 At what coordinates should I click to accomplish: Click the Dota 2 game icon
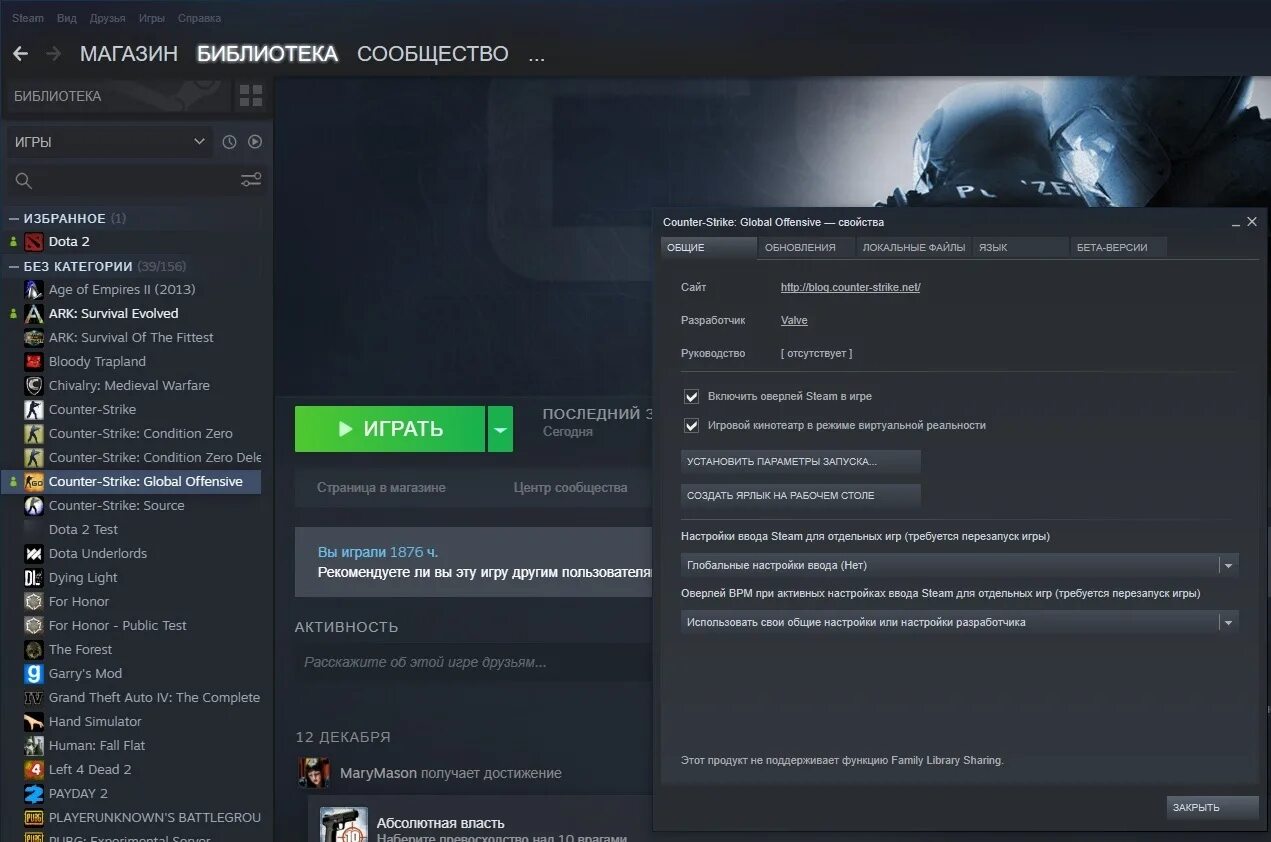point(34,241)
